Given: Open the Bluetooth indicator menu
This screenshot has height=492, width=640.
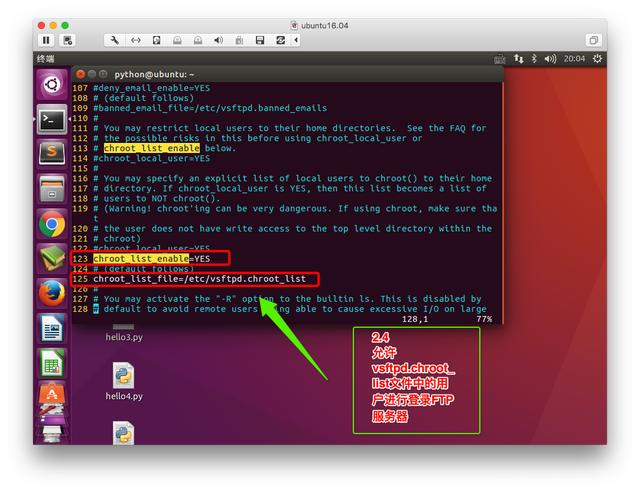Looking at the screenshot, I should click(x=534, y=59).
